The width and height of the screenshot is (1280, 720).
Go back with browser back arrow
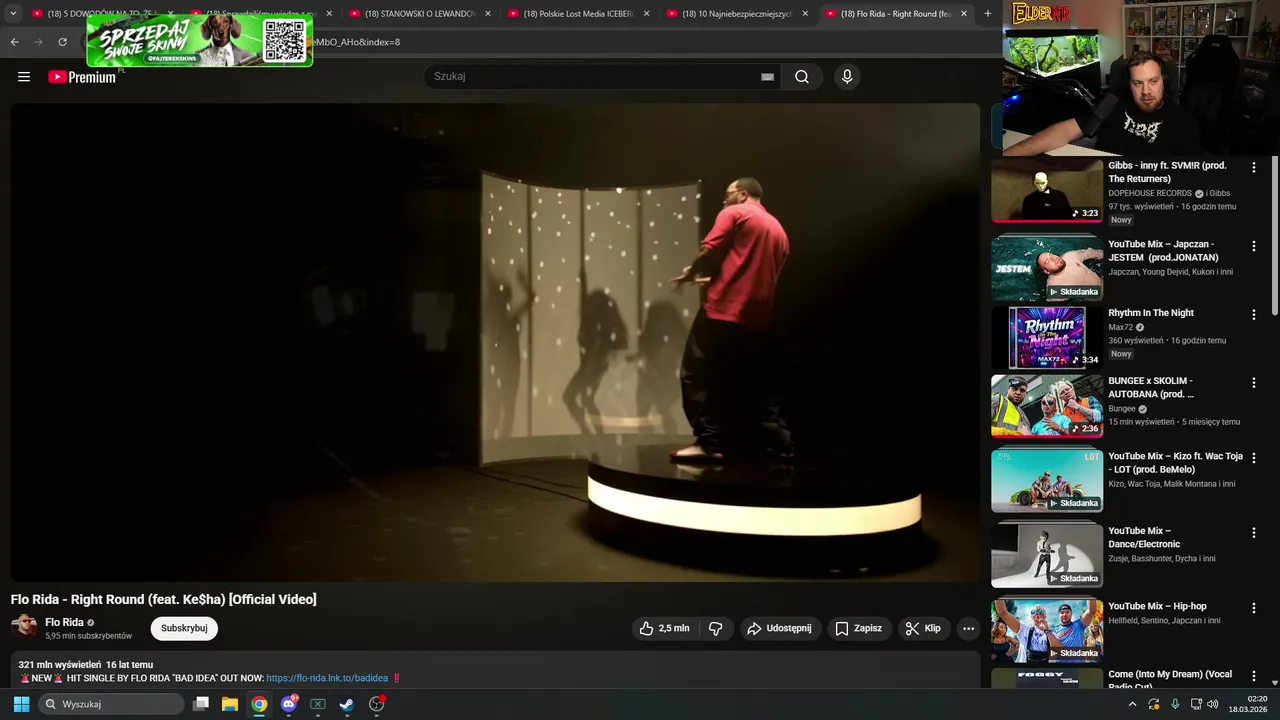tap(14, 42)
